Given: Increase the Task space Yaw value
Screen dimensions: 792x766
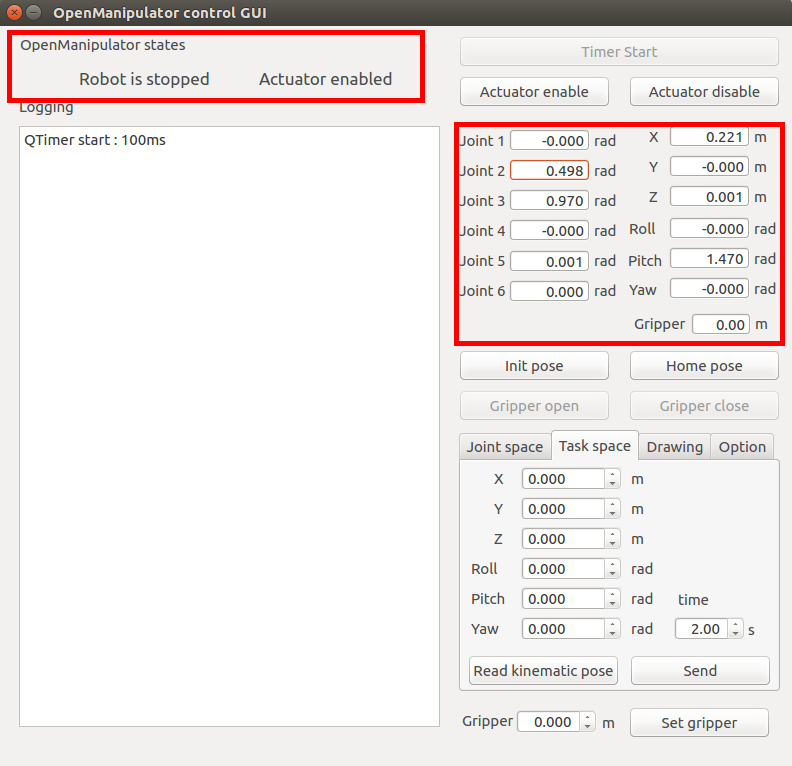Looking at the screenshot, I should coord(612,624).
